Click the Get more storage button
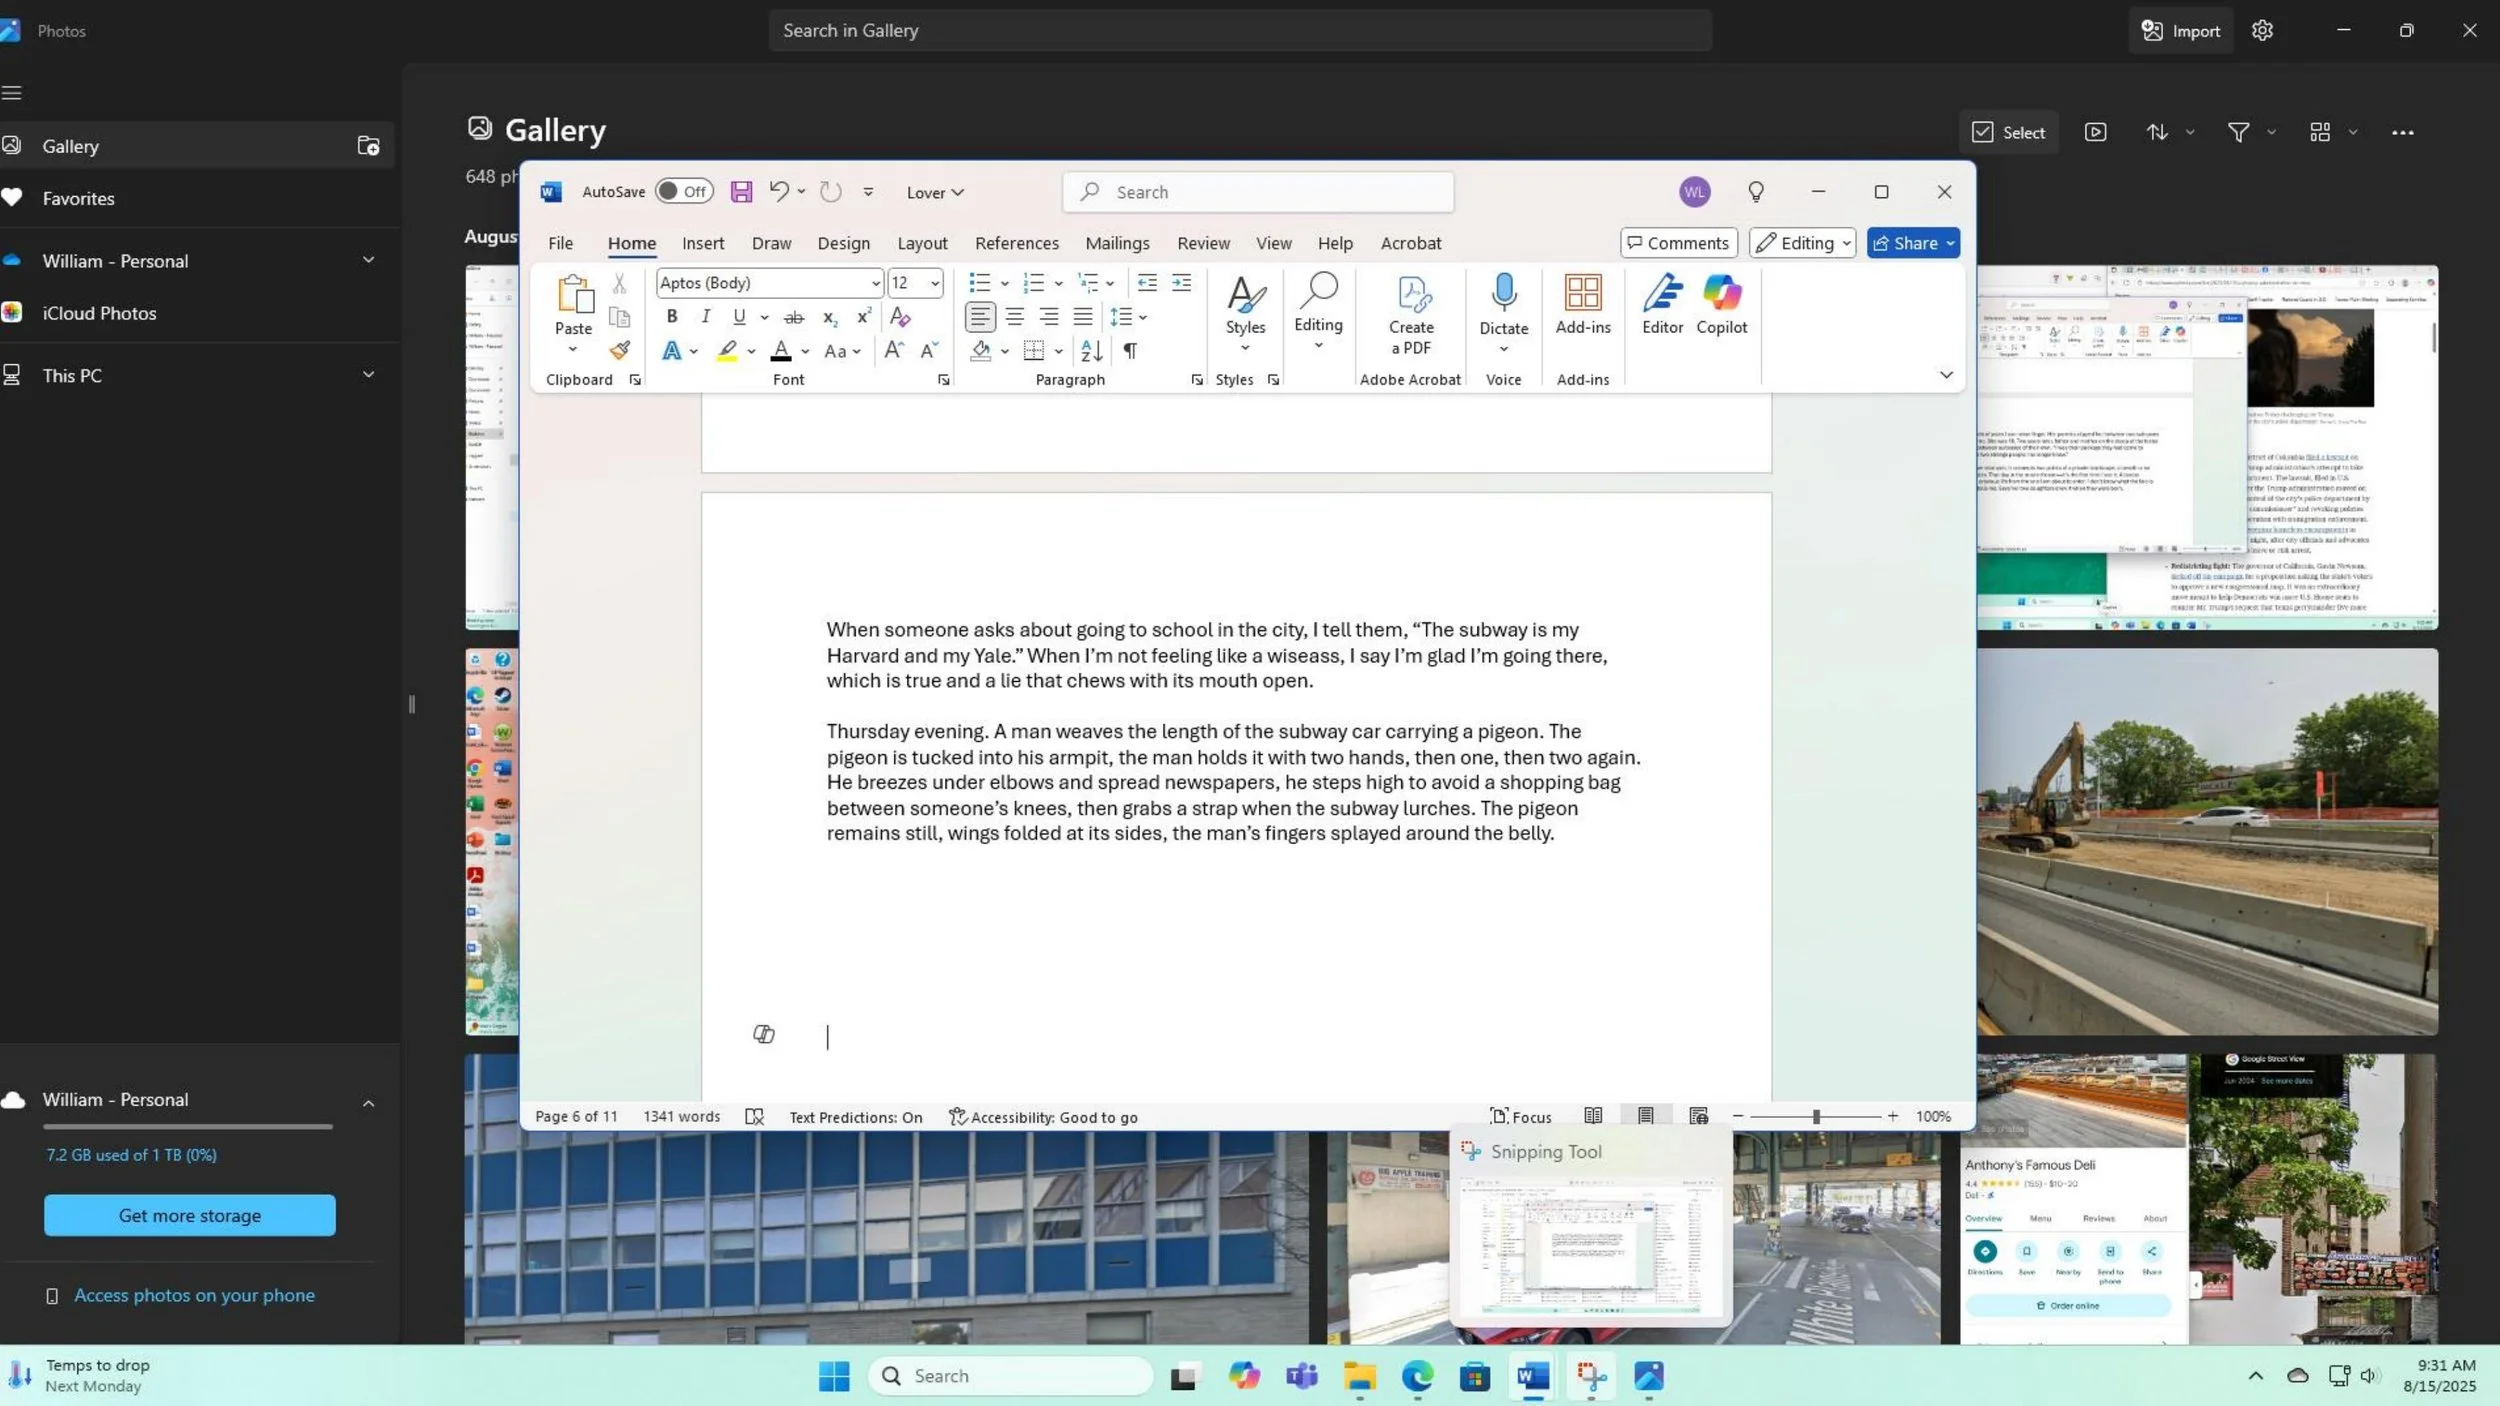Screen dimensions: 2500x1406 click(190, 1215)
